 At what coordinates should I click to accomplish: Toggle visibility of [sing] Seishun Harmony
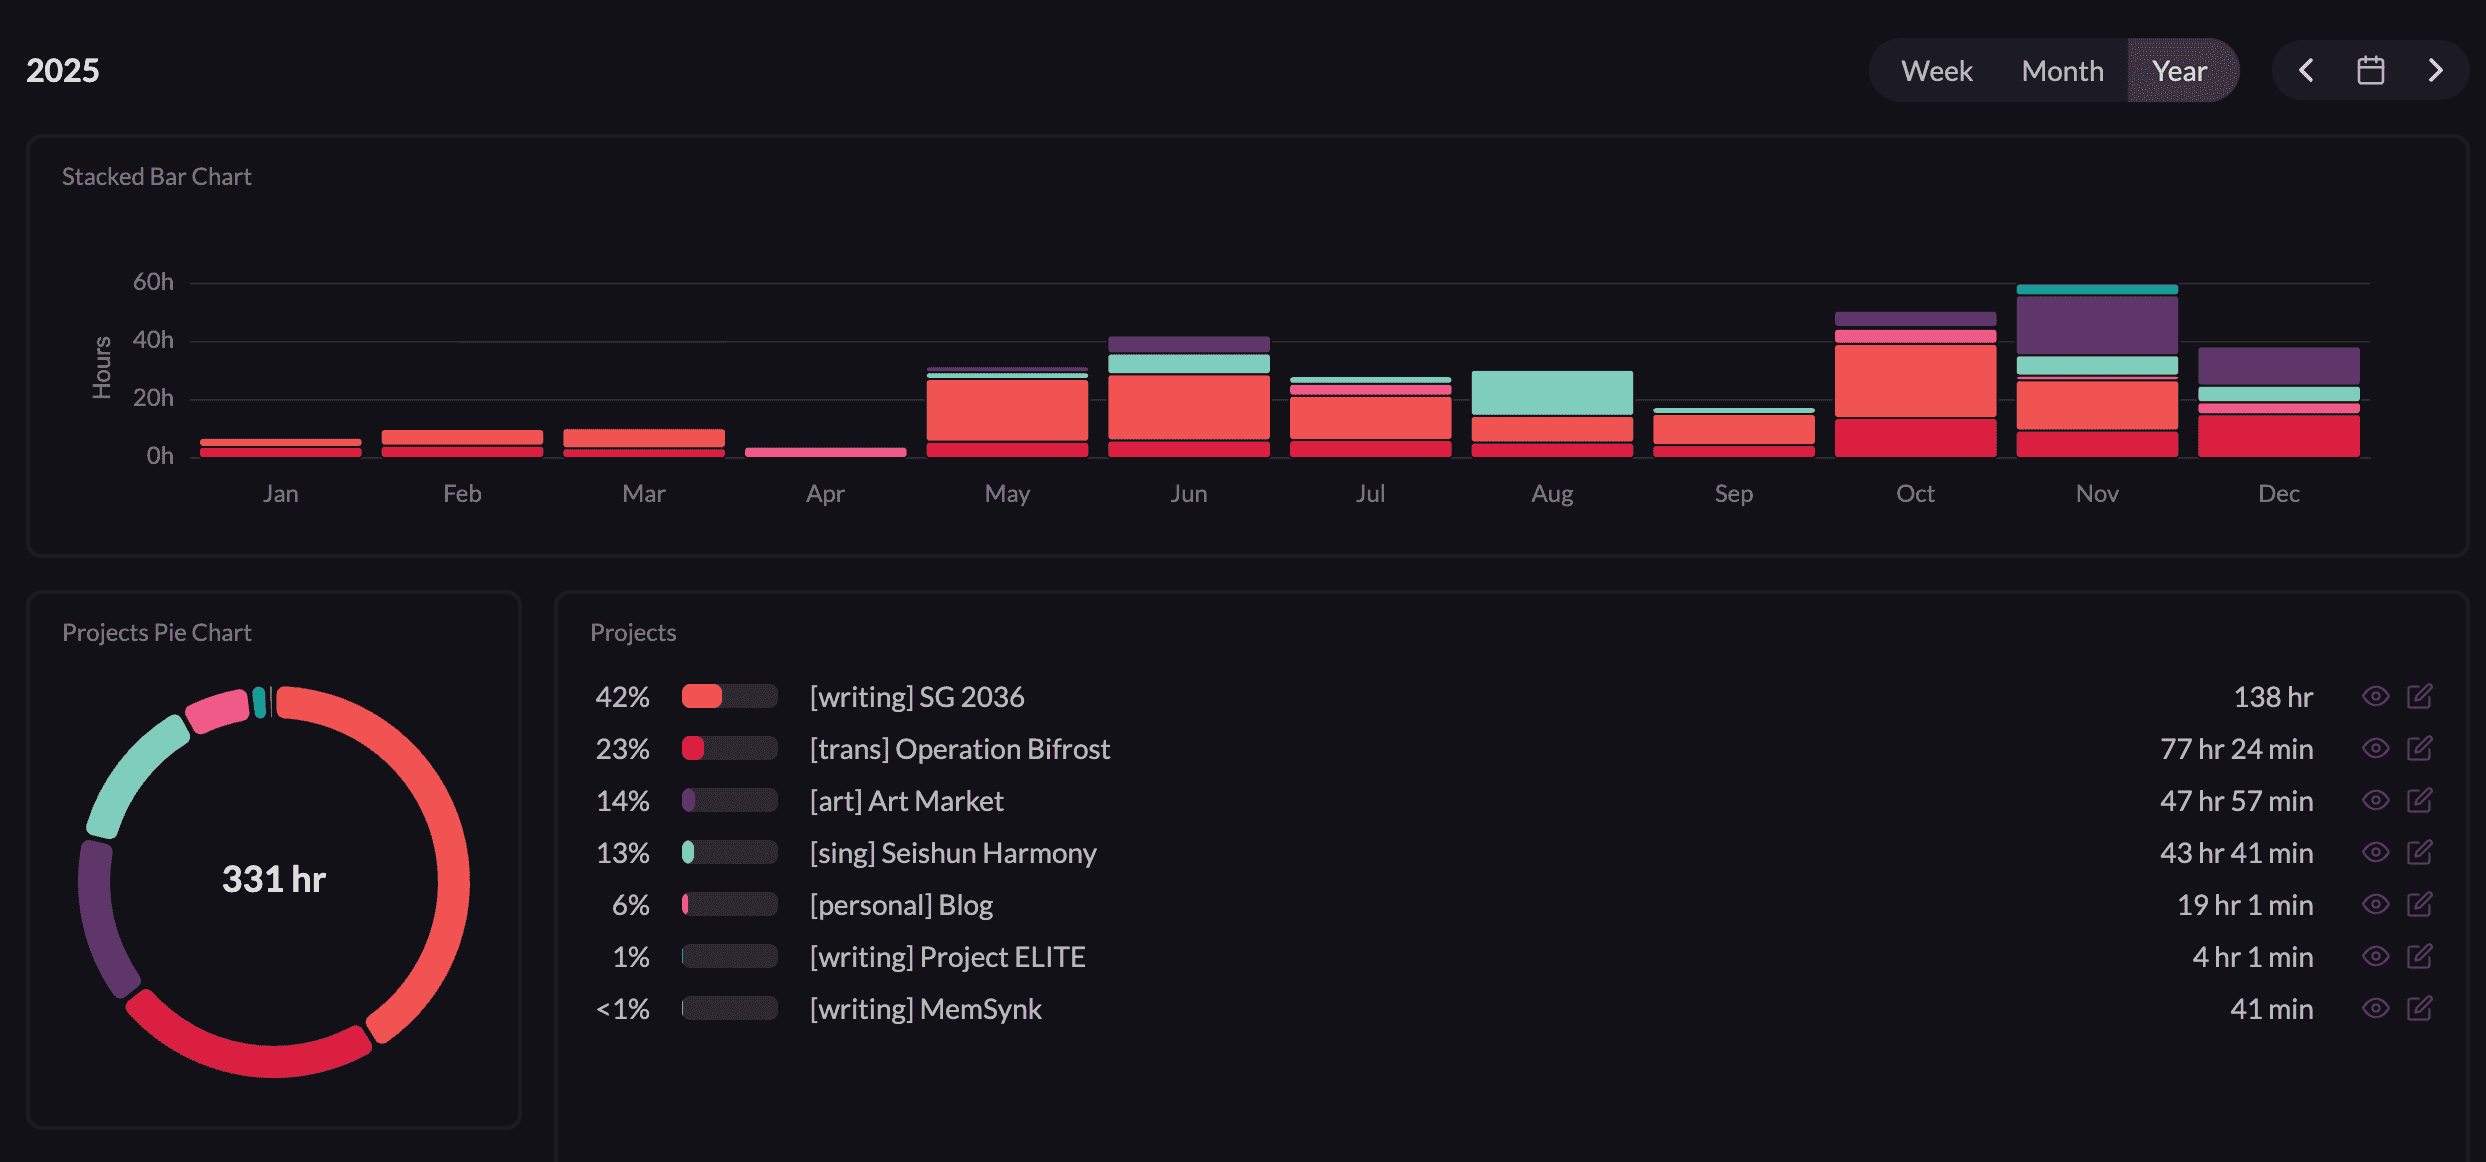tap(2376, 852)
